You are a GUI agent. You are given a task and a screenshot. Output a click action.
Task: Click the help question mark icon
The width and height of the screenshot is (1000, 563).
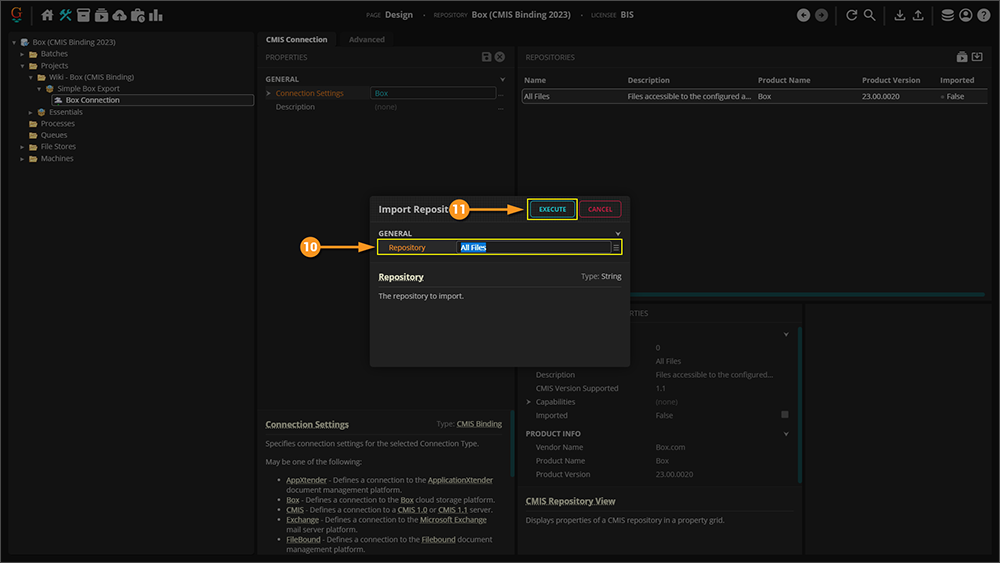(983, 15)
